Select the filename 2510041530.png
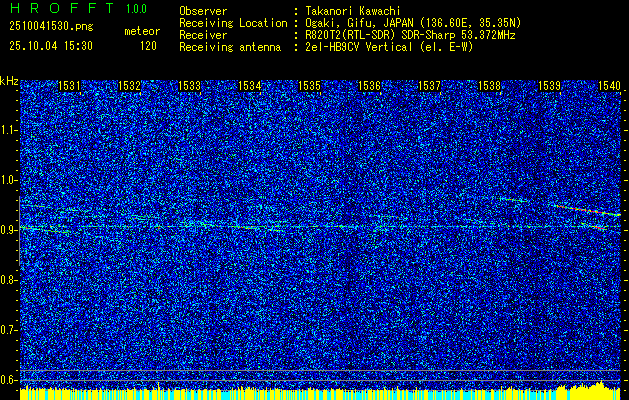Image resolution: width=629 pixels, height=400 pixels. point(51,26)
